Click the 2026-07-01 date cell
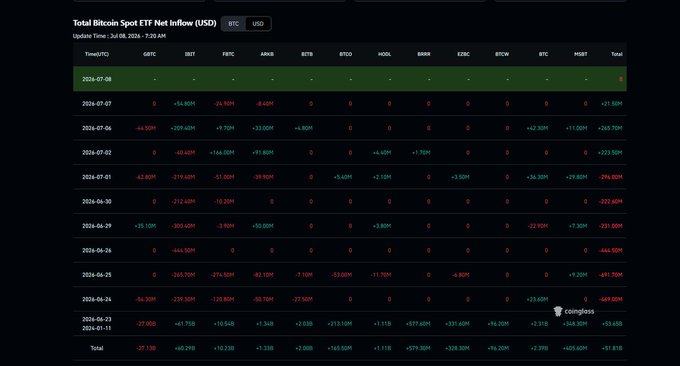680x366 pixels. tap(97, 177)
